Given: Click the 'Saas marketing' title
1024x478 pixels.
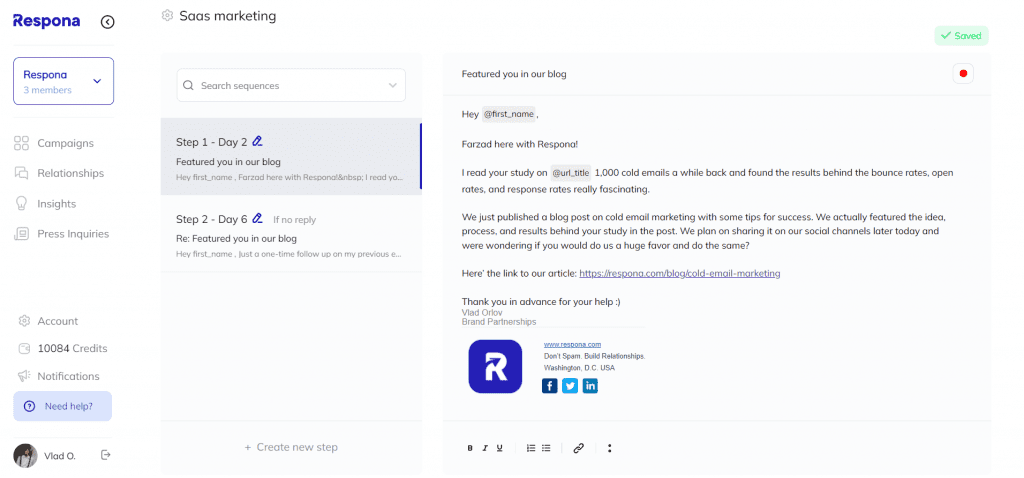Looking at the screenshot, I should point(228,16).
